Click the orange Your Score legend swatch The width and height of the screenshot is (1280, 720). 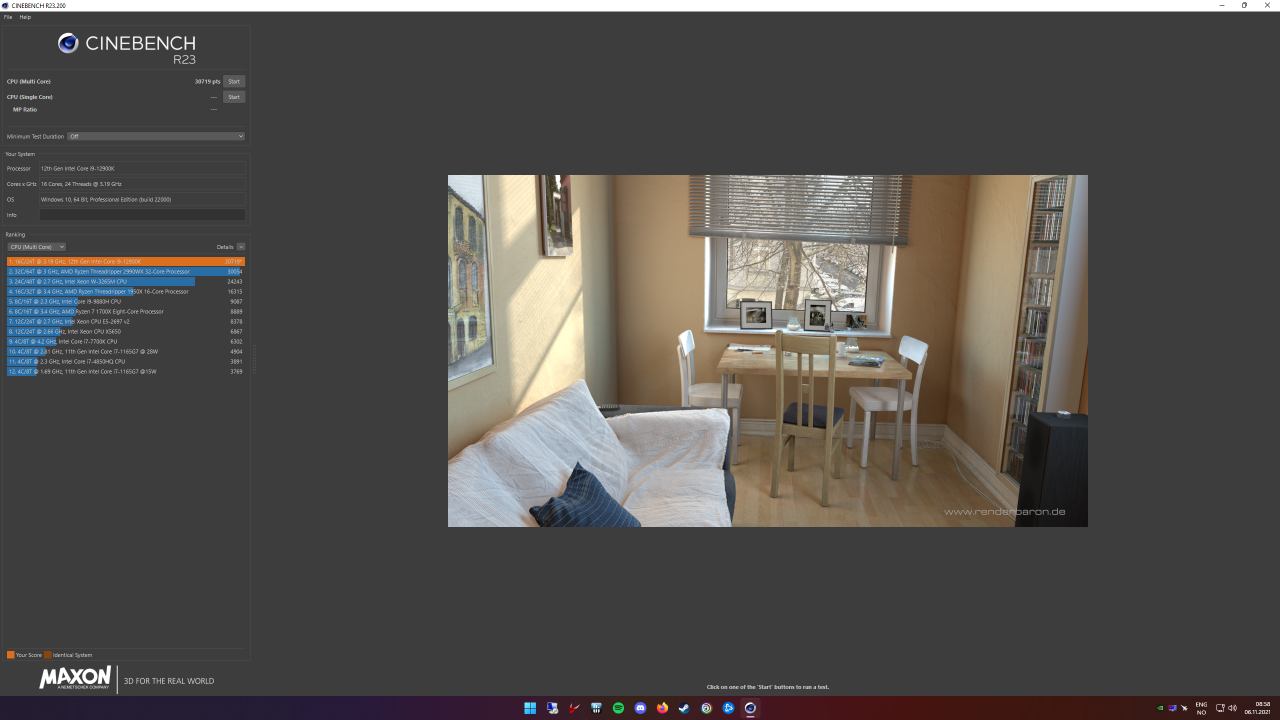[x=12, y=655]
